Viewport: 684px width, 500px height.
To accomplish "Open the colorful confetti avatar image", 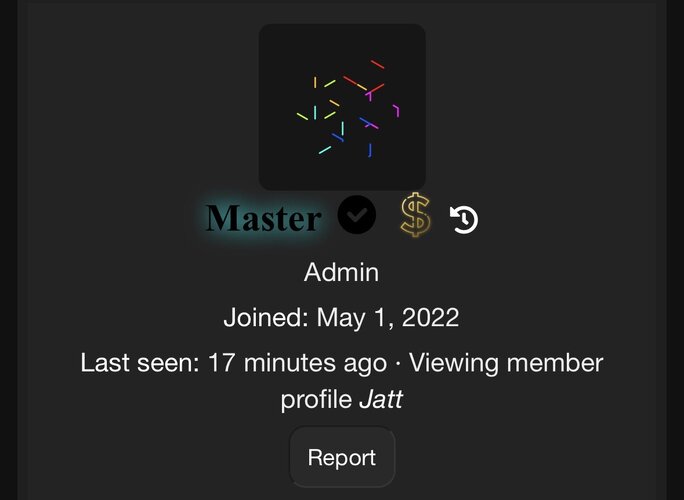I will 342,107.
